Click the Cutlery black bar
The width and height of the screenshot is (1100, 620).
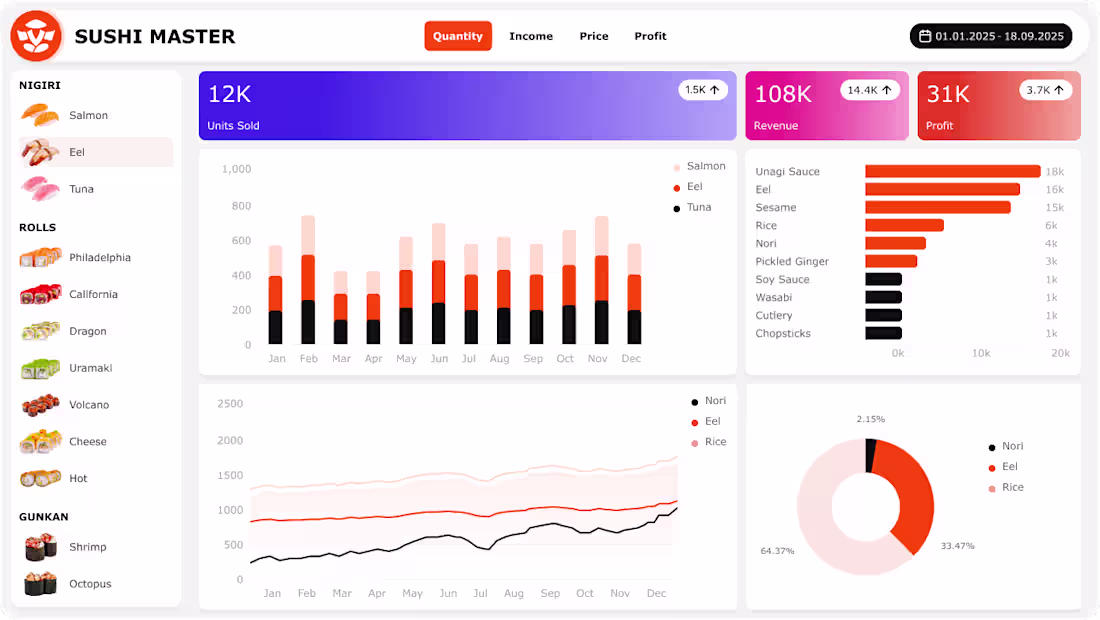[883, 315]
